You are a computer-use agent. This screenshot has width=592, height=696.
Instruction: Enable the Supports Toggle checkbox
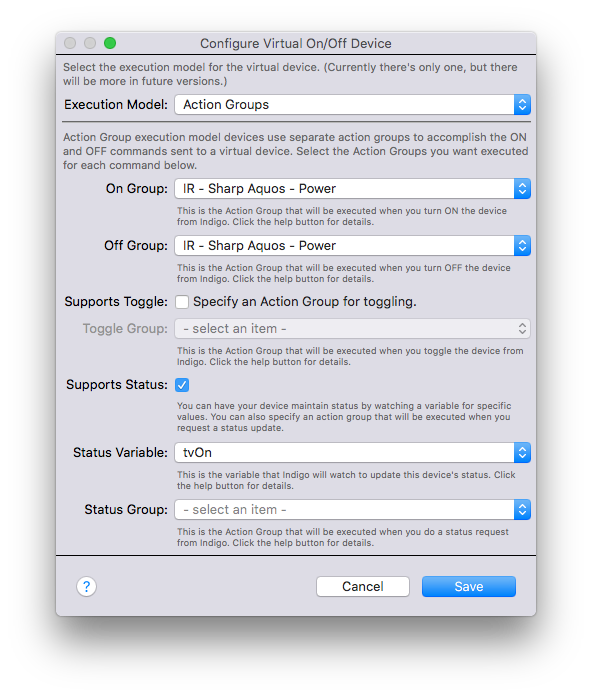[182, 302]
